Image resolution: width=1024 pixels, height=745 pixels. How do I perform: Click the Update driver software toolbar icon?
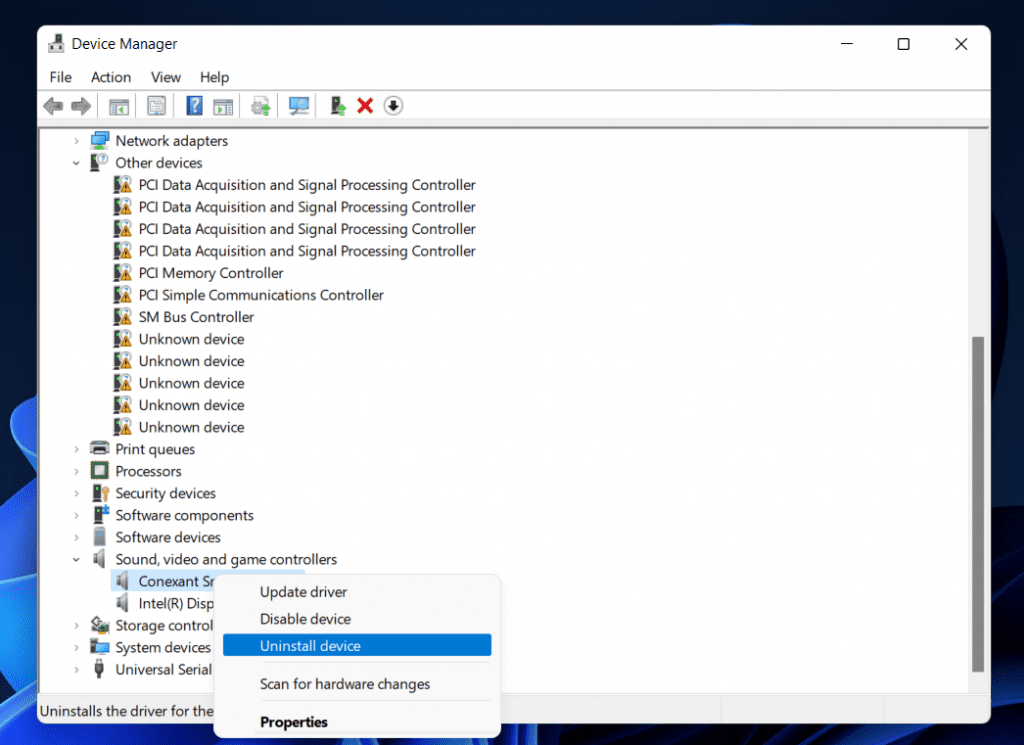tap(260, 105)
